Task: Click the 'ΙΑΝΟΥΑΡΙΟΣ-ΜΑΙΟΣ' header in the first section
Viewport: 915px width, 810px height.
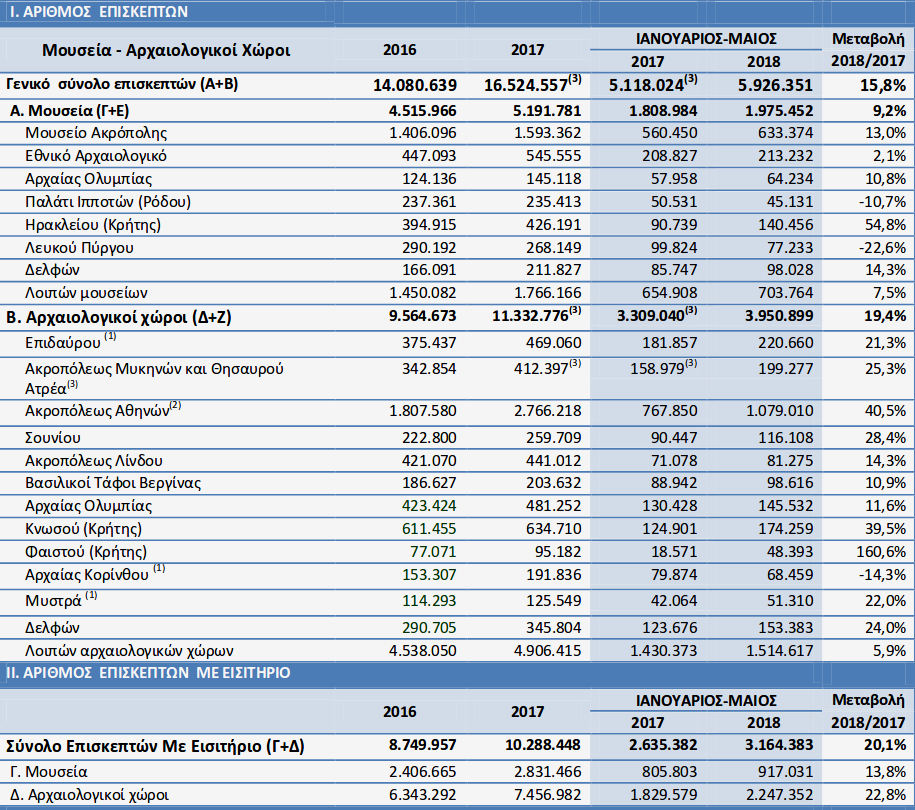Action: (706, 38)
